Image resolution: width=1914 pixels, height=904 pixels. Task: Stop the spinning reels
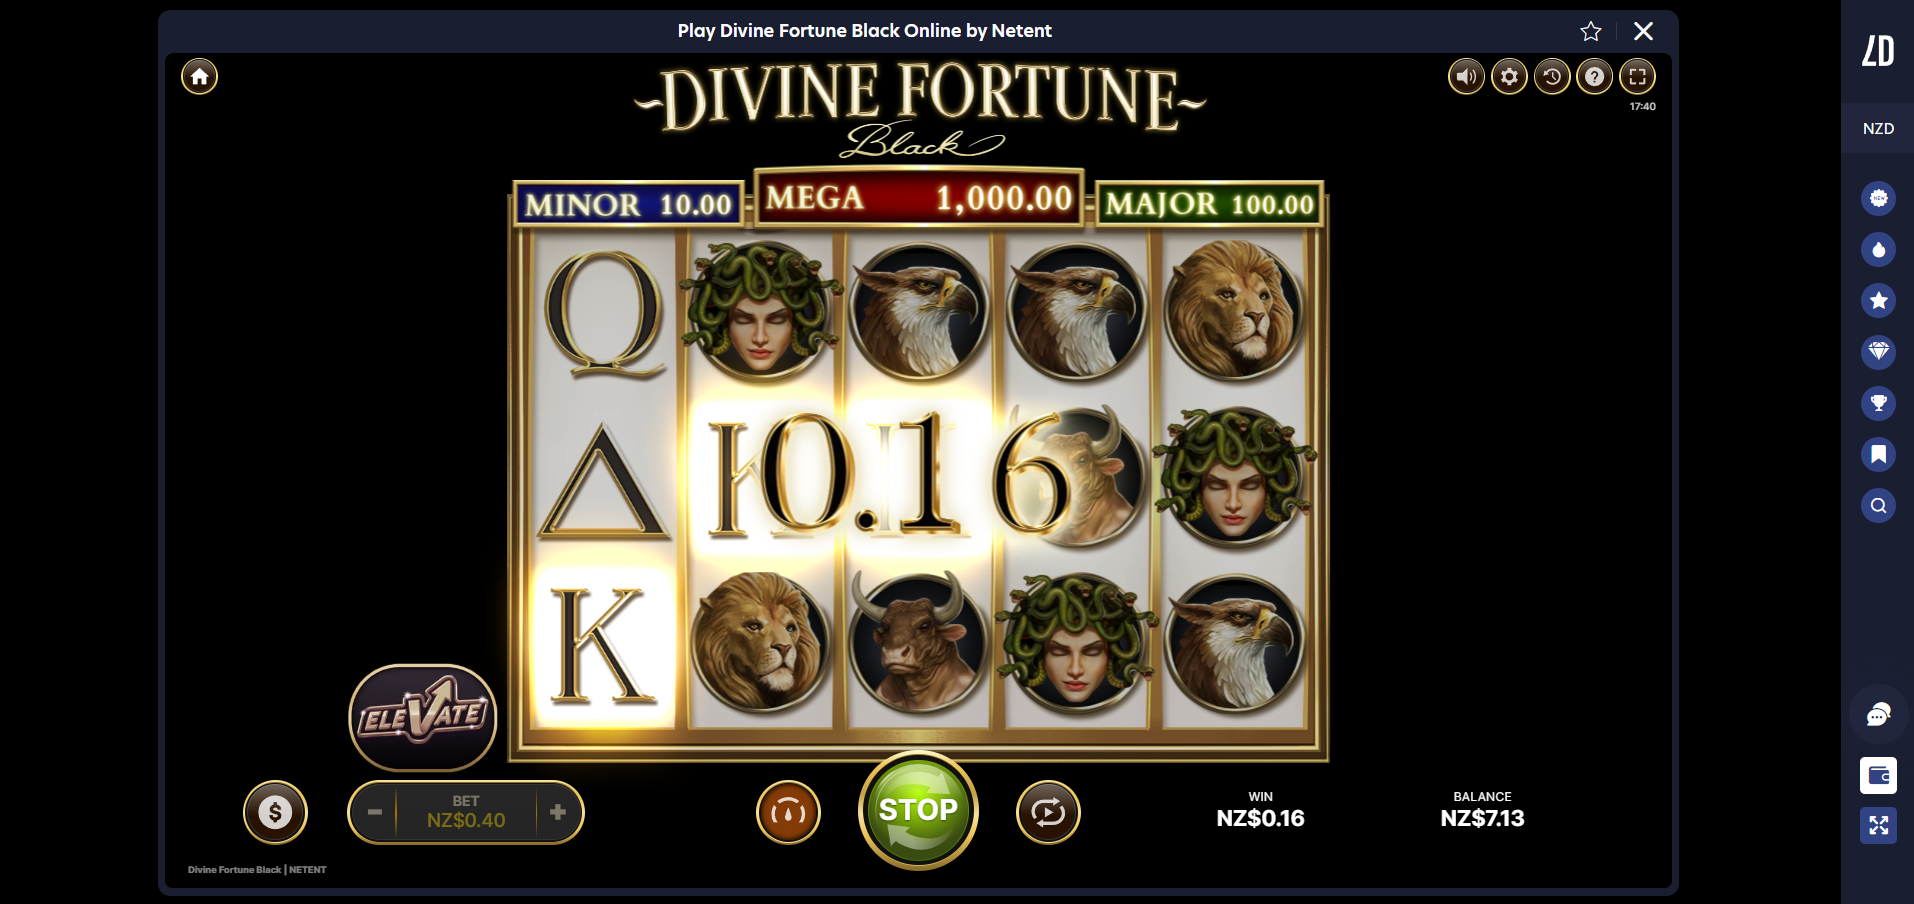click(918, 810)
